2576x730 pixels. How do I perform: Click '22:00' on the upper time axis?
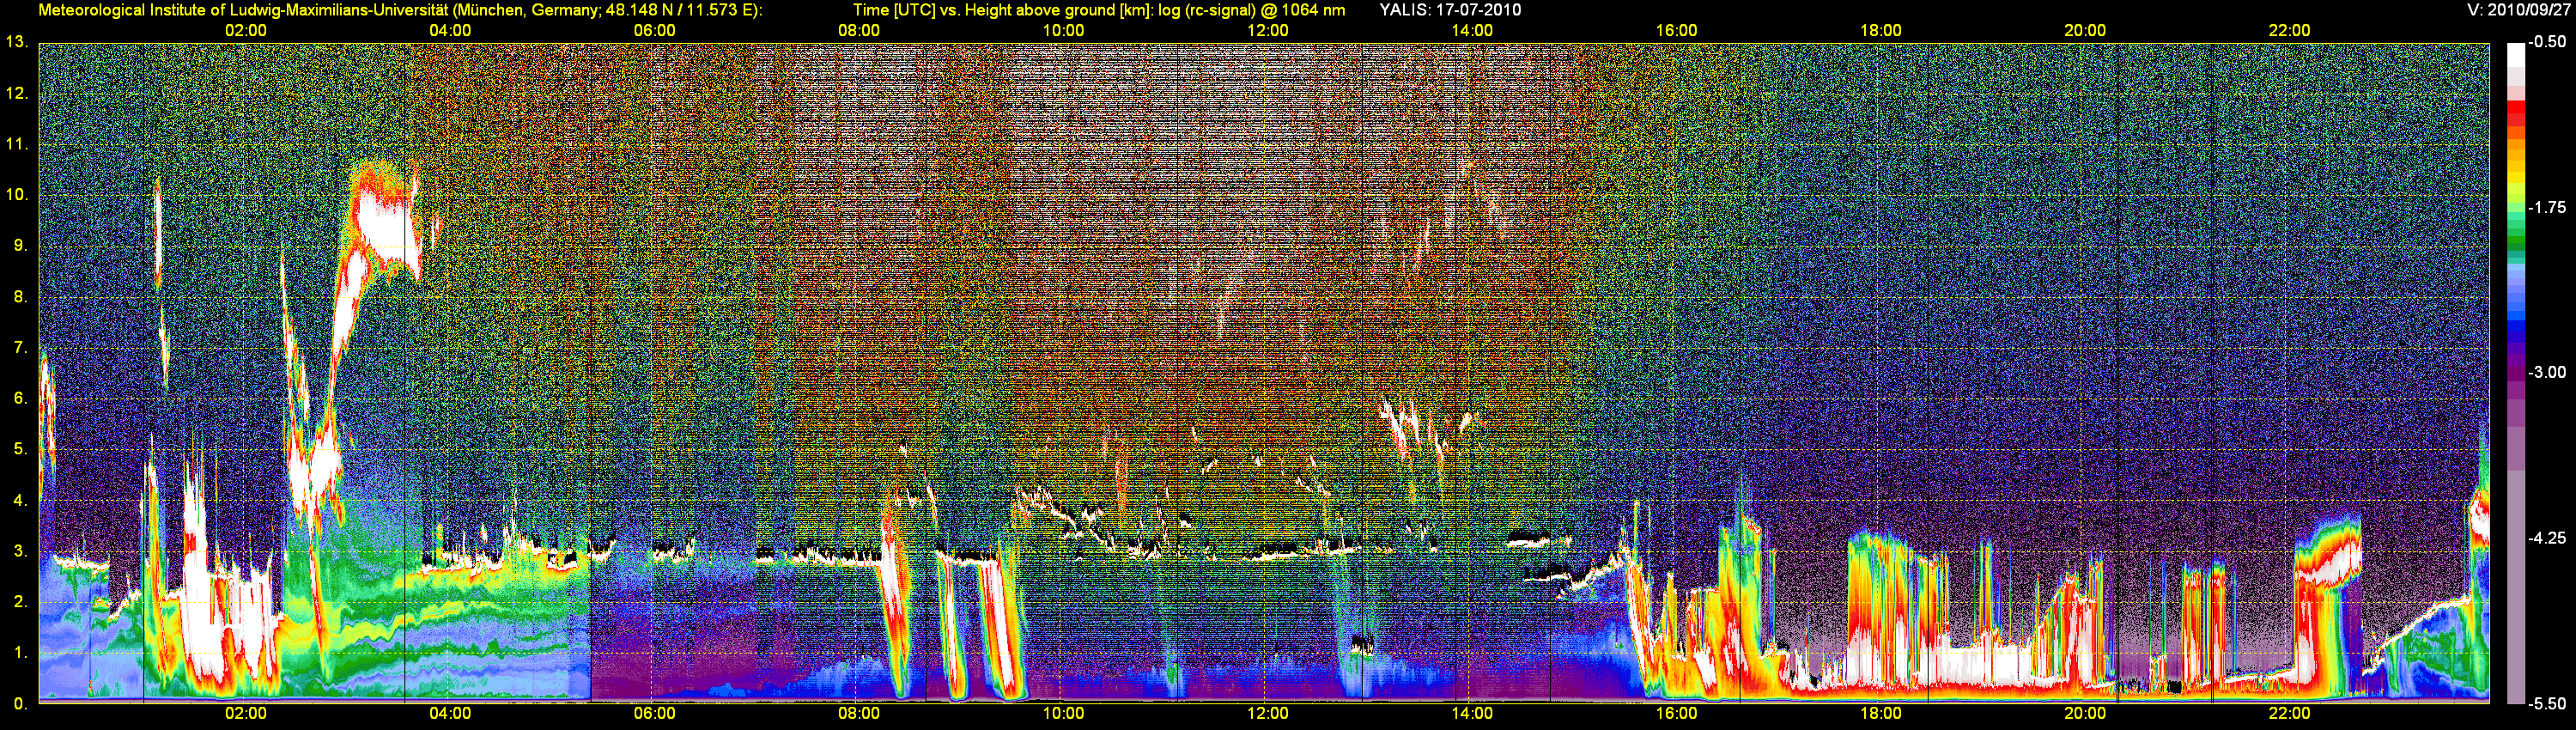tap(2289, 30)
